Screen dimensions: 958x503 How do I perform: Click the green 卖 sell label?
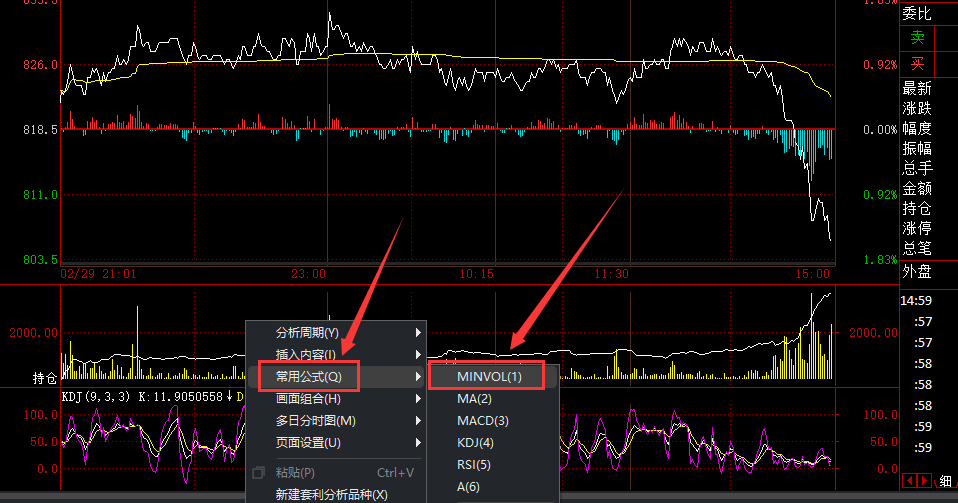[917, 37]
